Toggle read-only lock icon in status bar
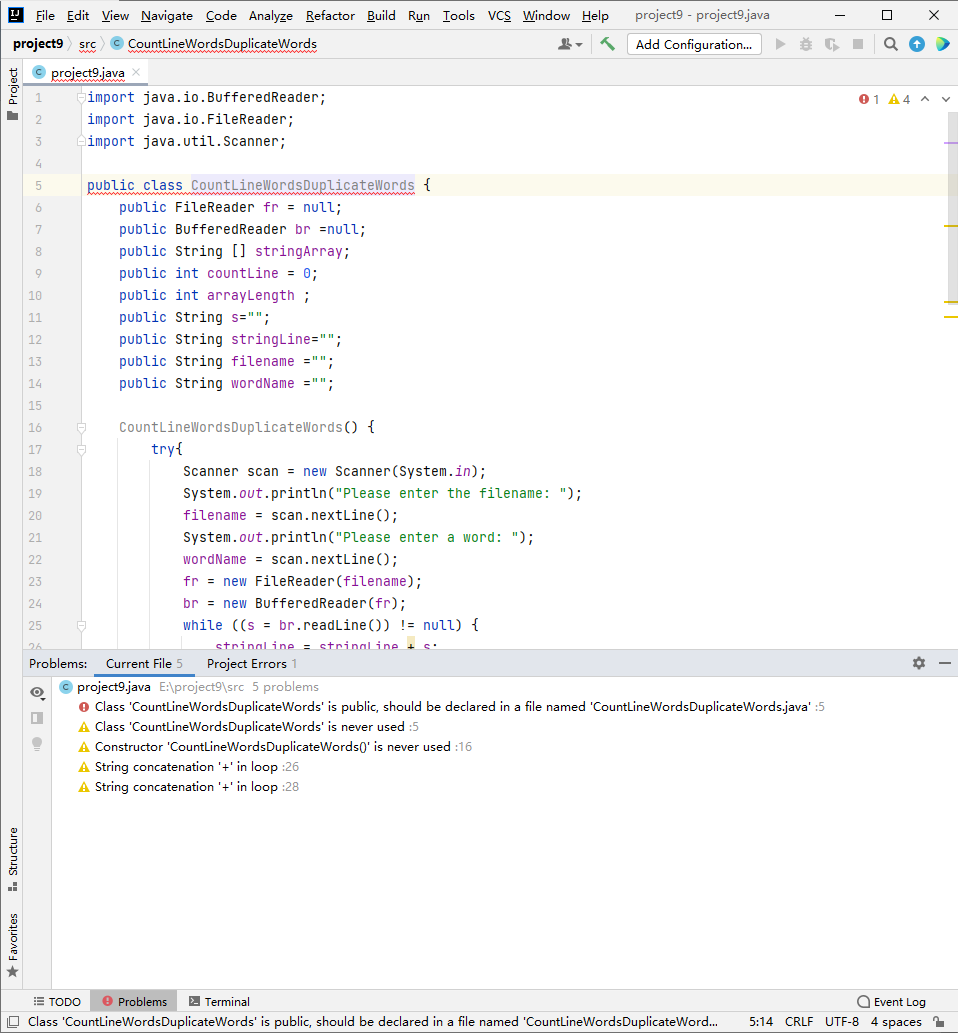 click(x=940, y=1022)
